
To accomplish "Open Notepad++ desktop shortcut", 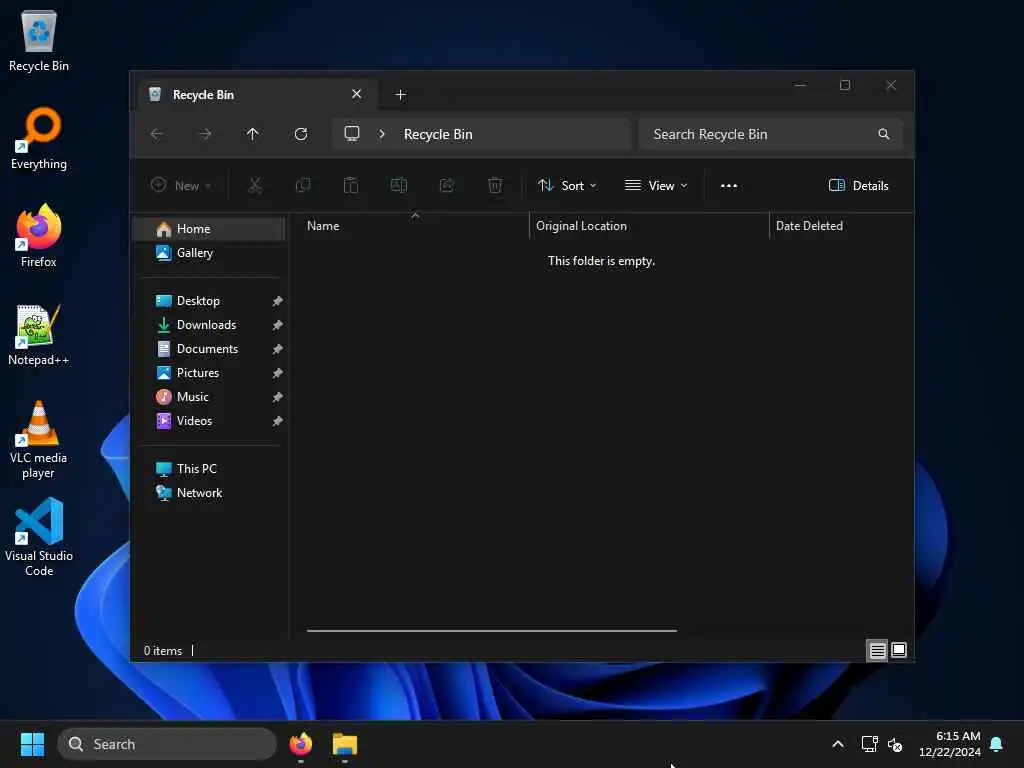I will point(39,334).
